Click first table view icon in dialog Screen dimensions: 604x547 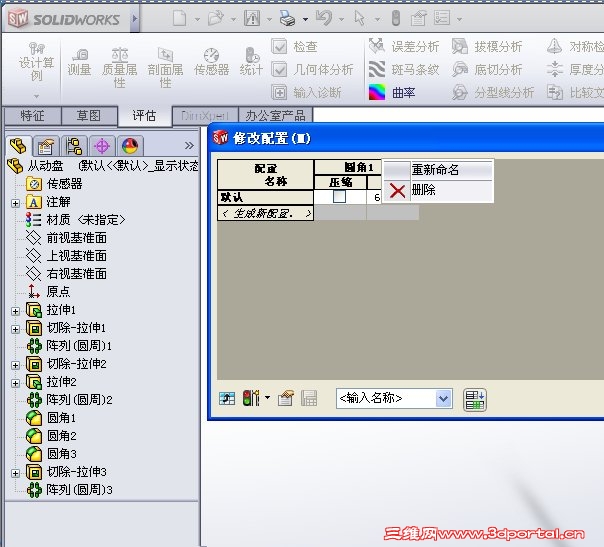(x=227, y=398)
